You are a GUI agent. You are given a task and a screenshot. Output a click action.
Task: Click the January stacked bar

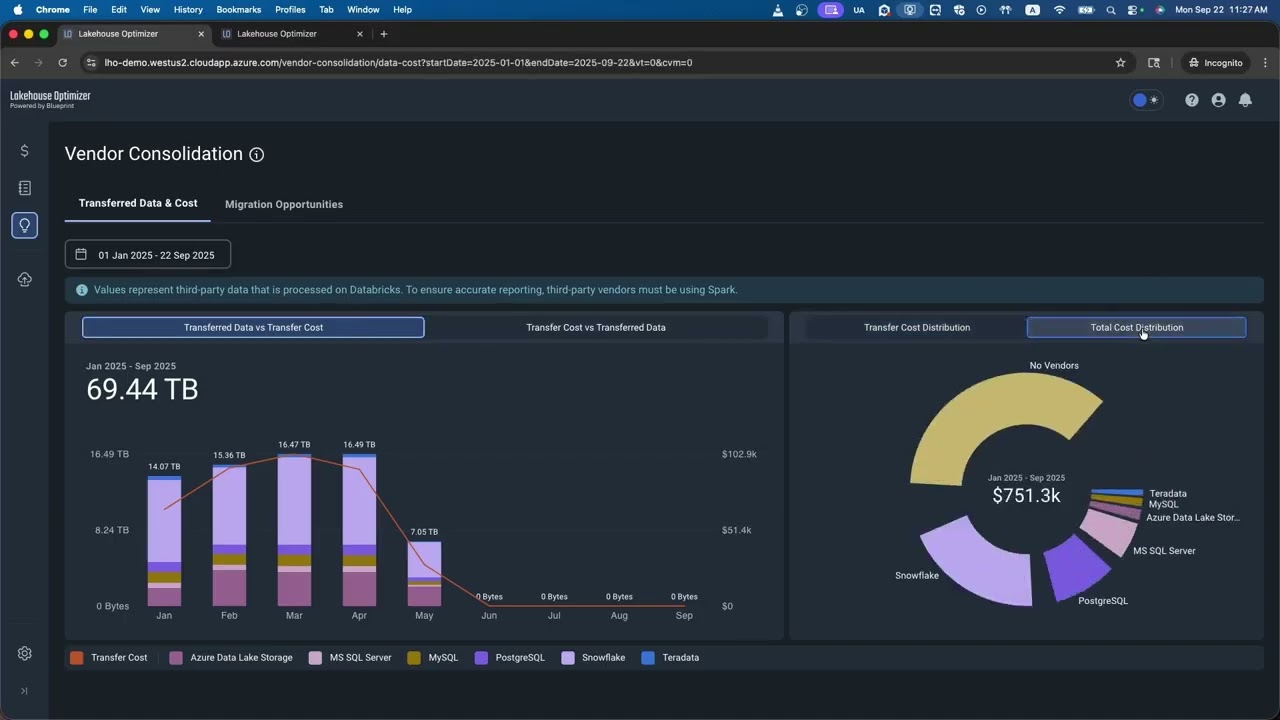point(164,541)
